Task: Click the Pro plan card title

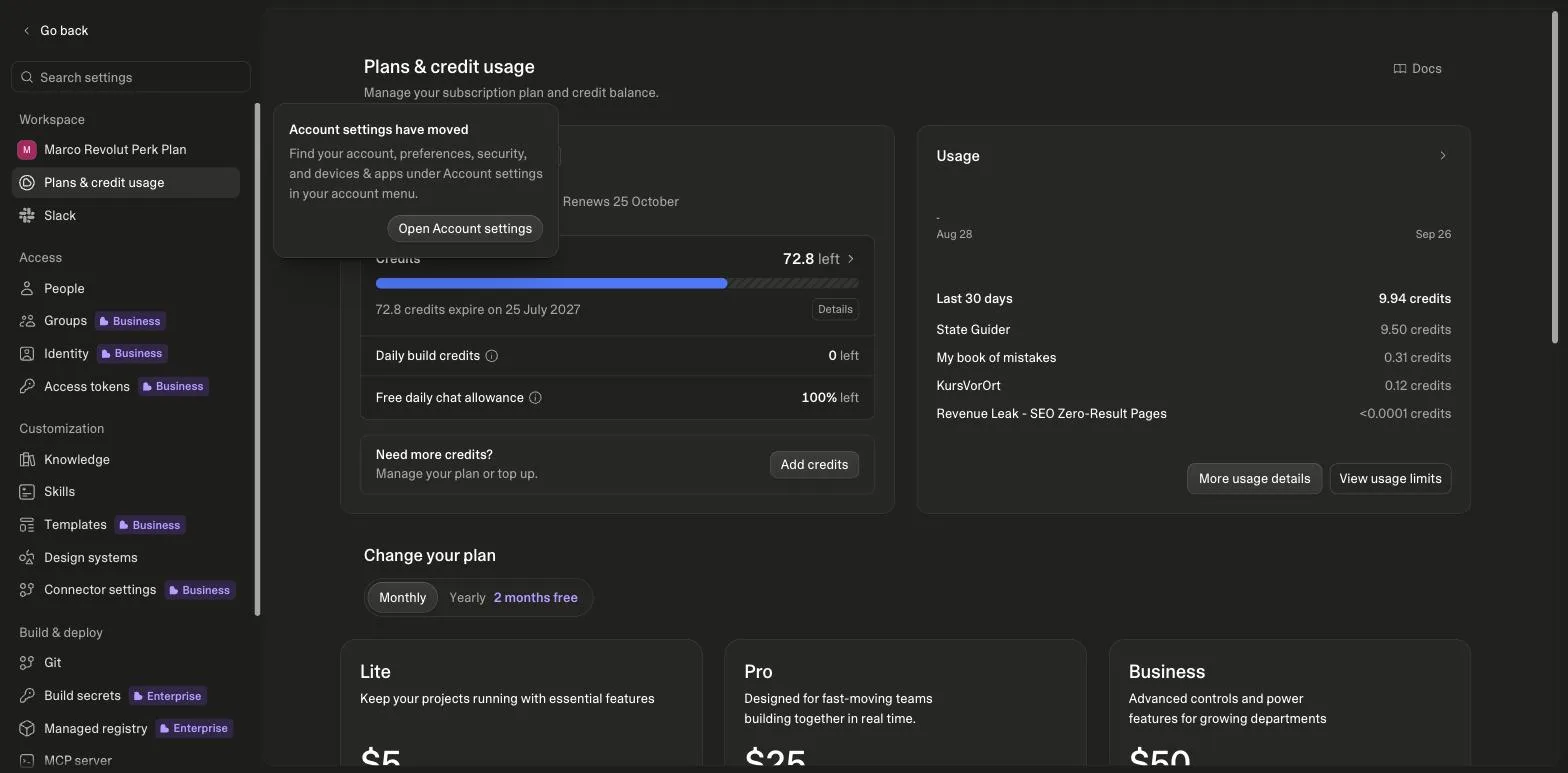Action: tap(758, 672)
